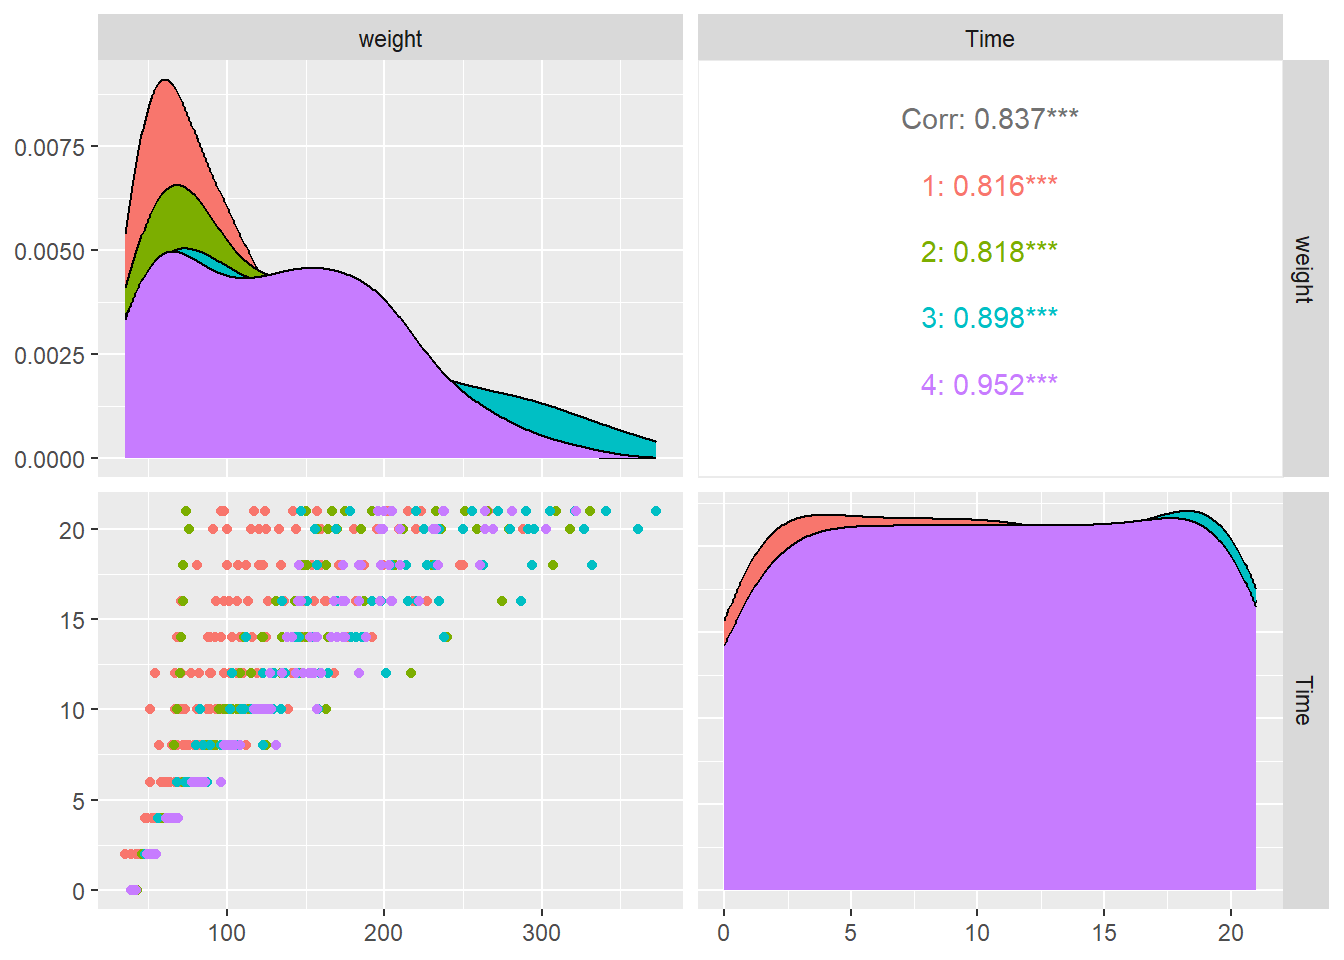Click the rightmost cyan scatter point

point(656,511)
